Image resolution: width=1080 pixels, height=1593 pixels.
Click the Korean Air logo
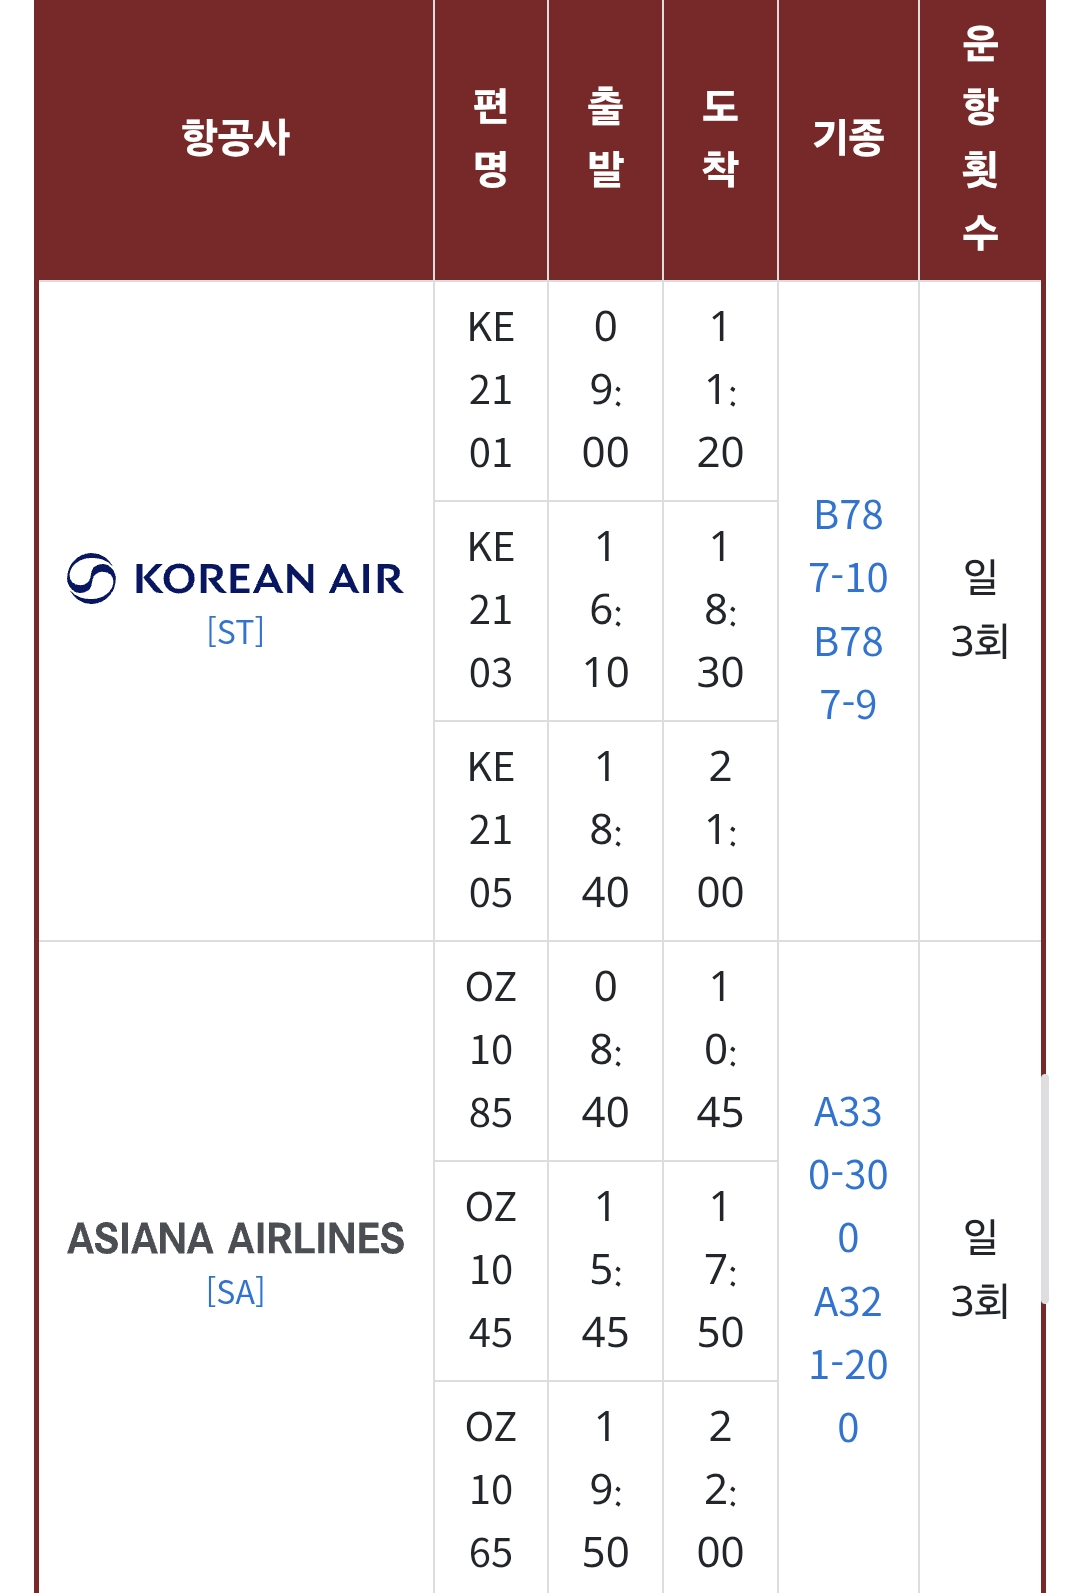tap(235, 578)
